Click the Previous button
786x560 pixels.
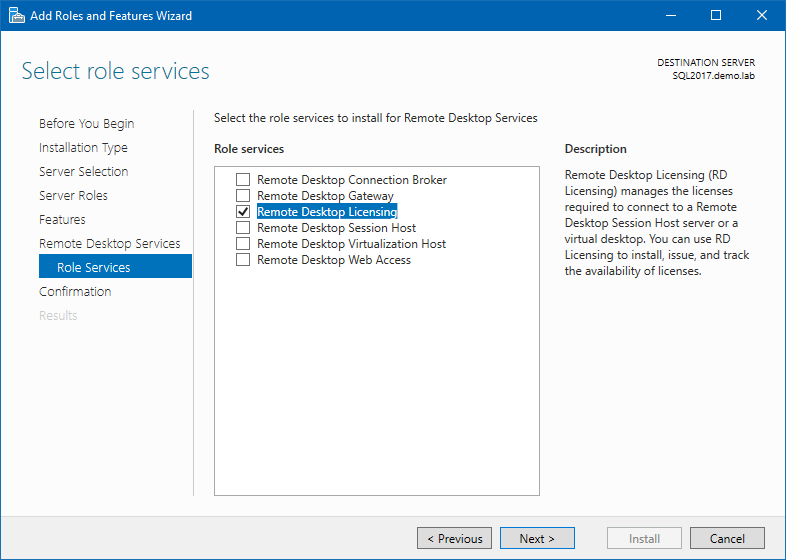coord(454,538)
